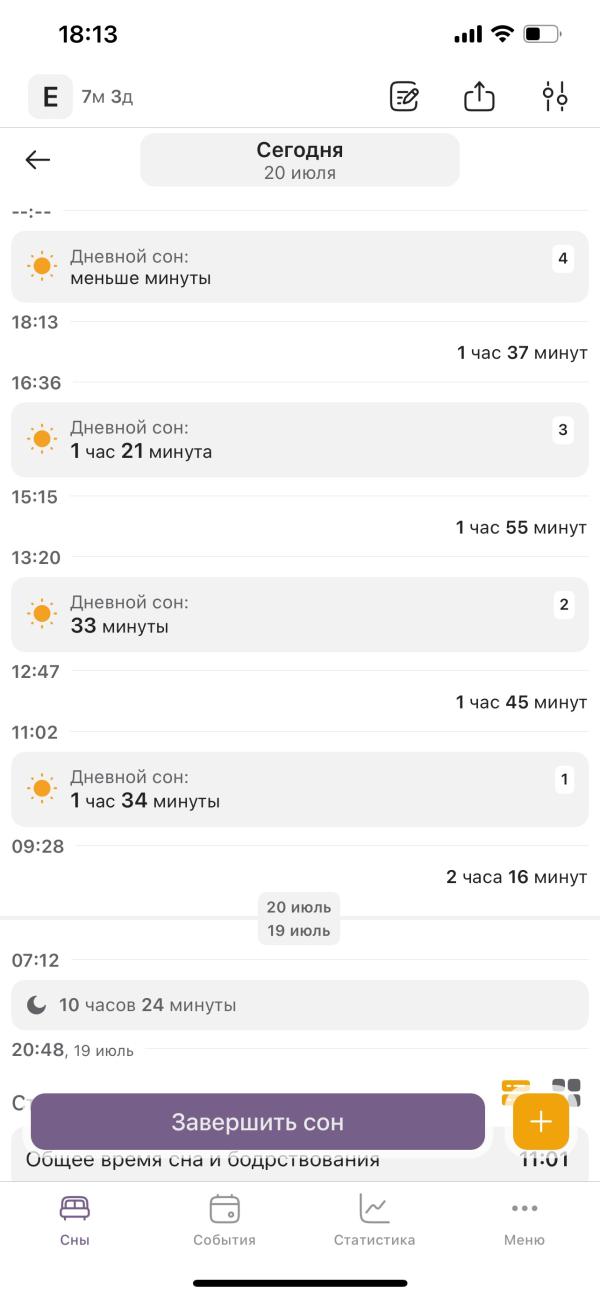Tap the child profile avatar E

pyautogui.click(x=50, y=97)
